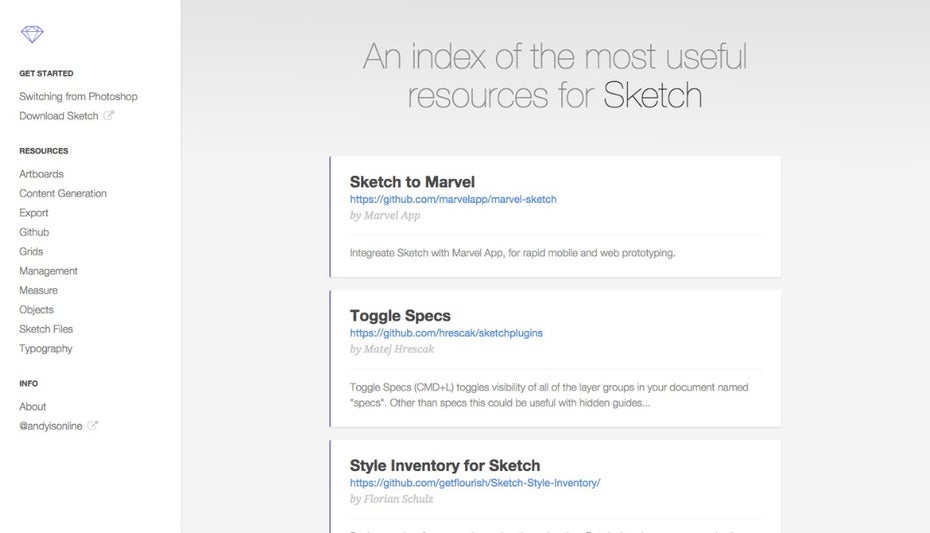Click external link icon beside Download Sketch
930x533 pixels.
tap(109, 116)
